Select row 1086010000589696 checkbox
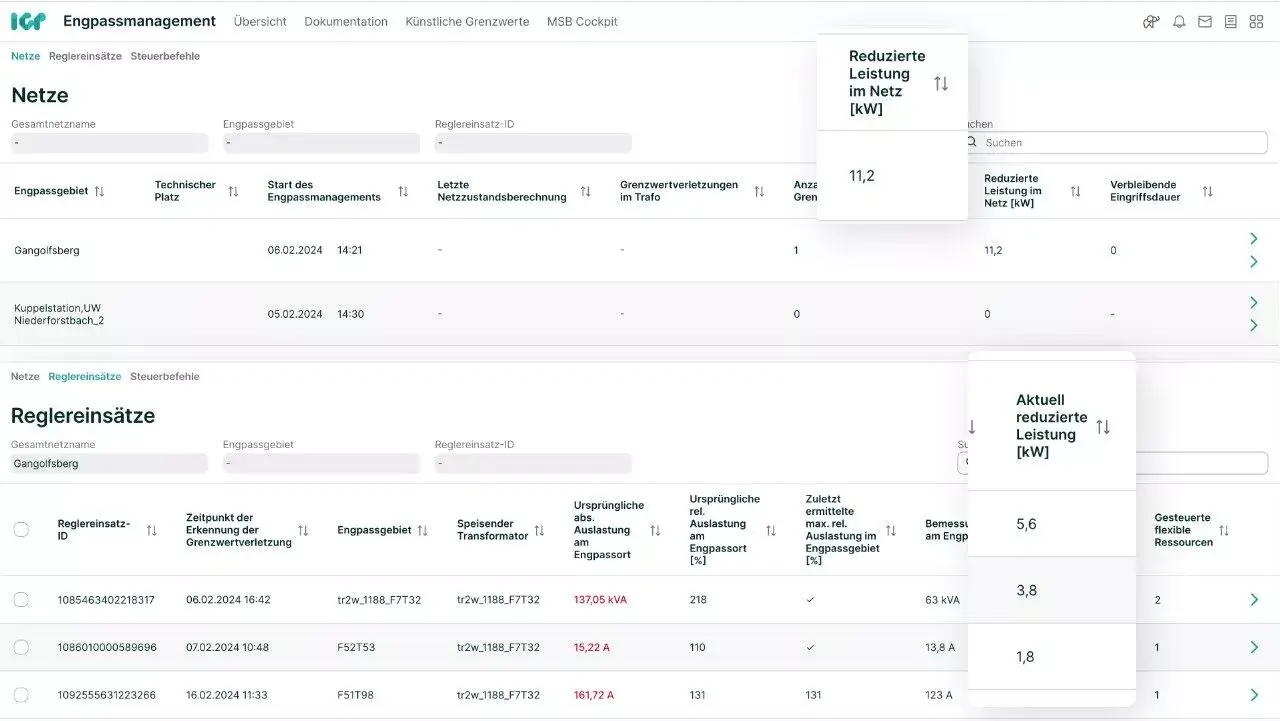1280x721 pixels. tap(21, 647)
